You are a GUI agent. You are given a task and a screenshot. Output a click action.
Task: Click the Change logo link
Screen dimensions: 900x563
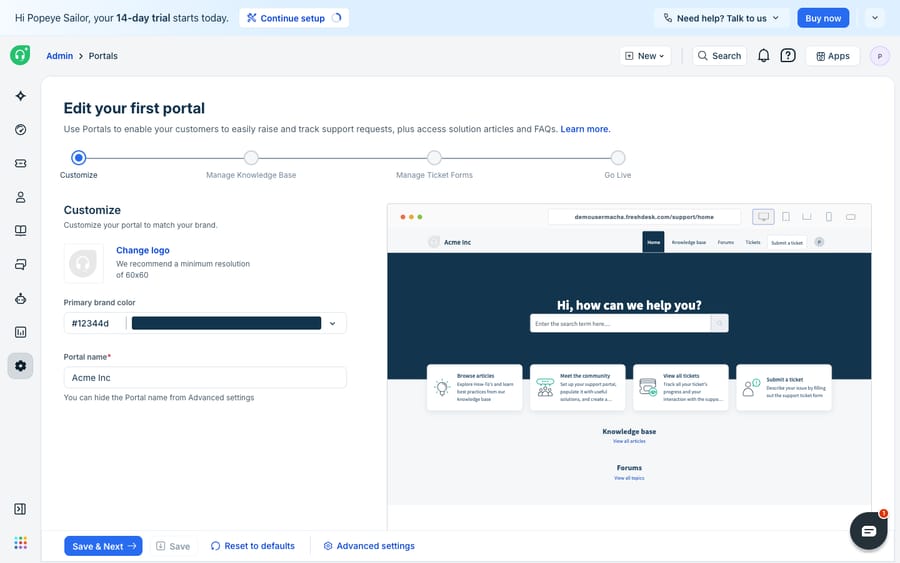(143, 250)
